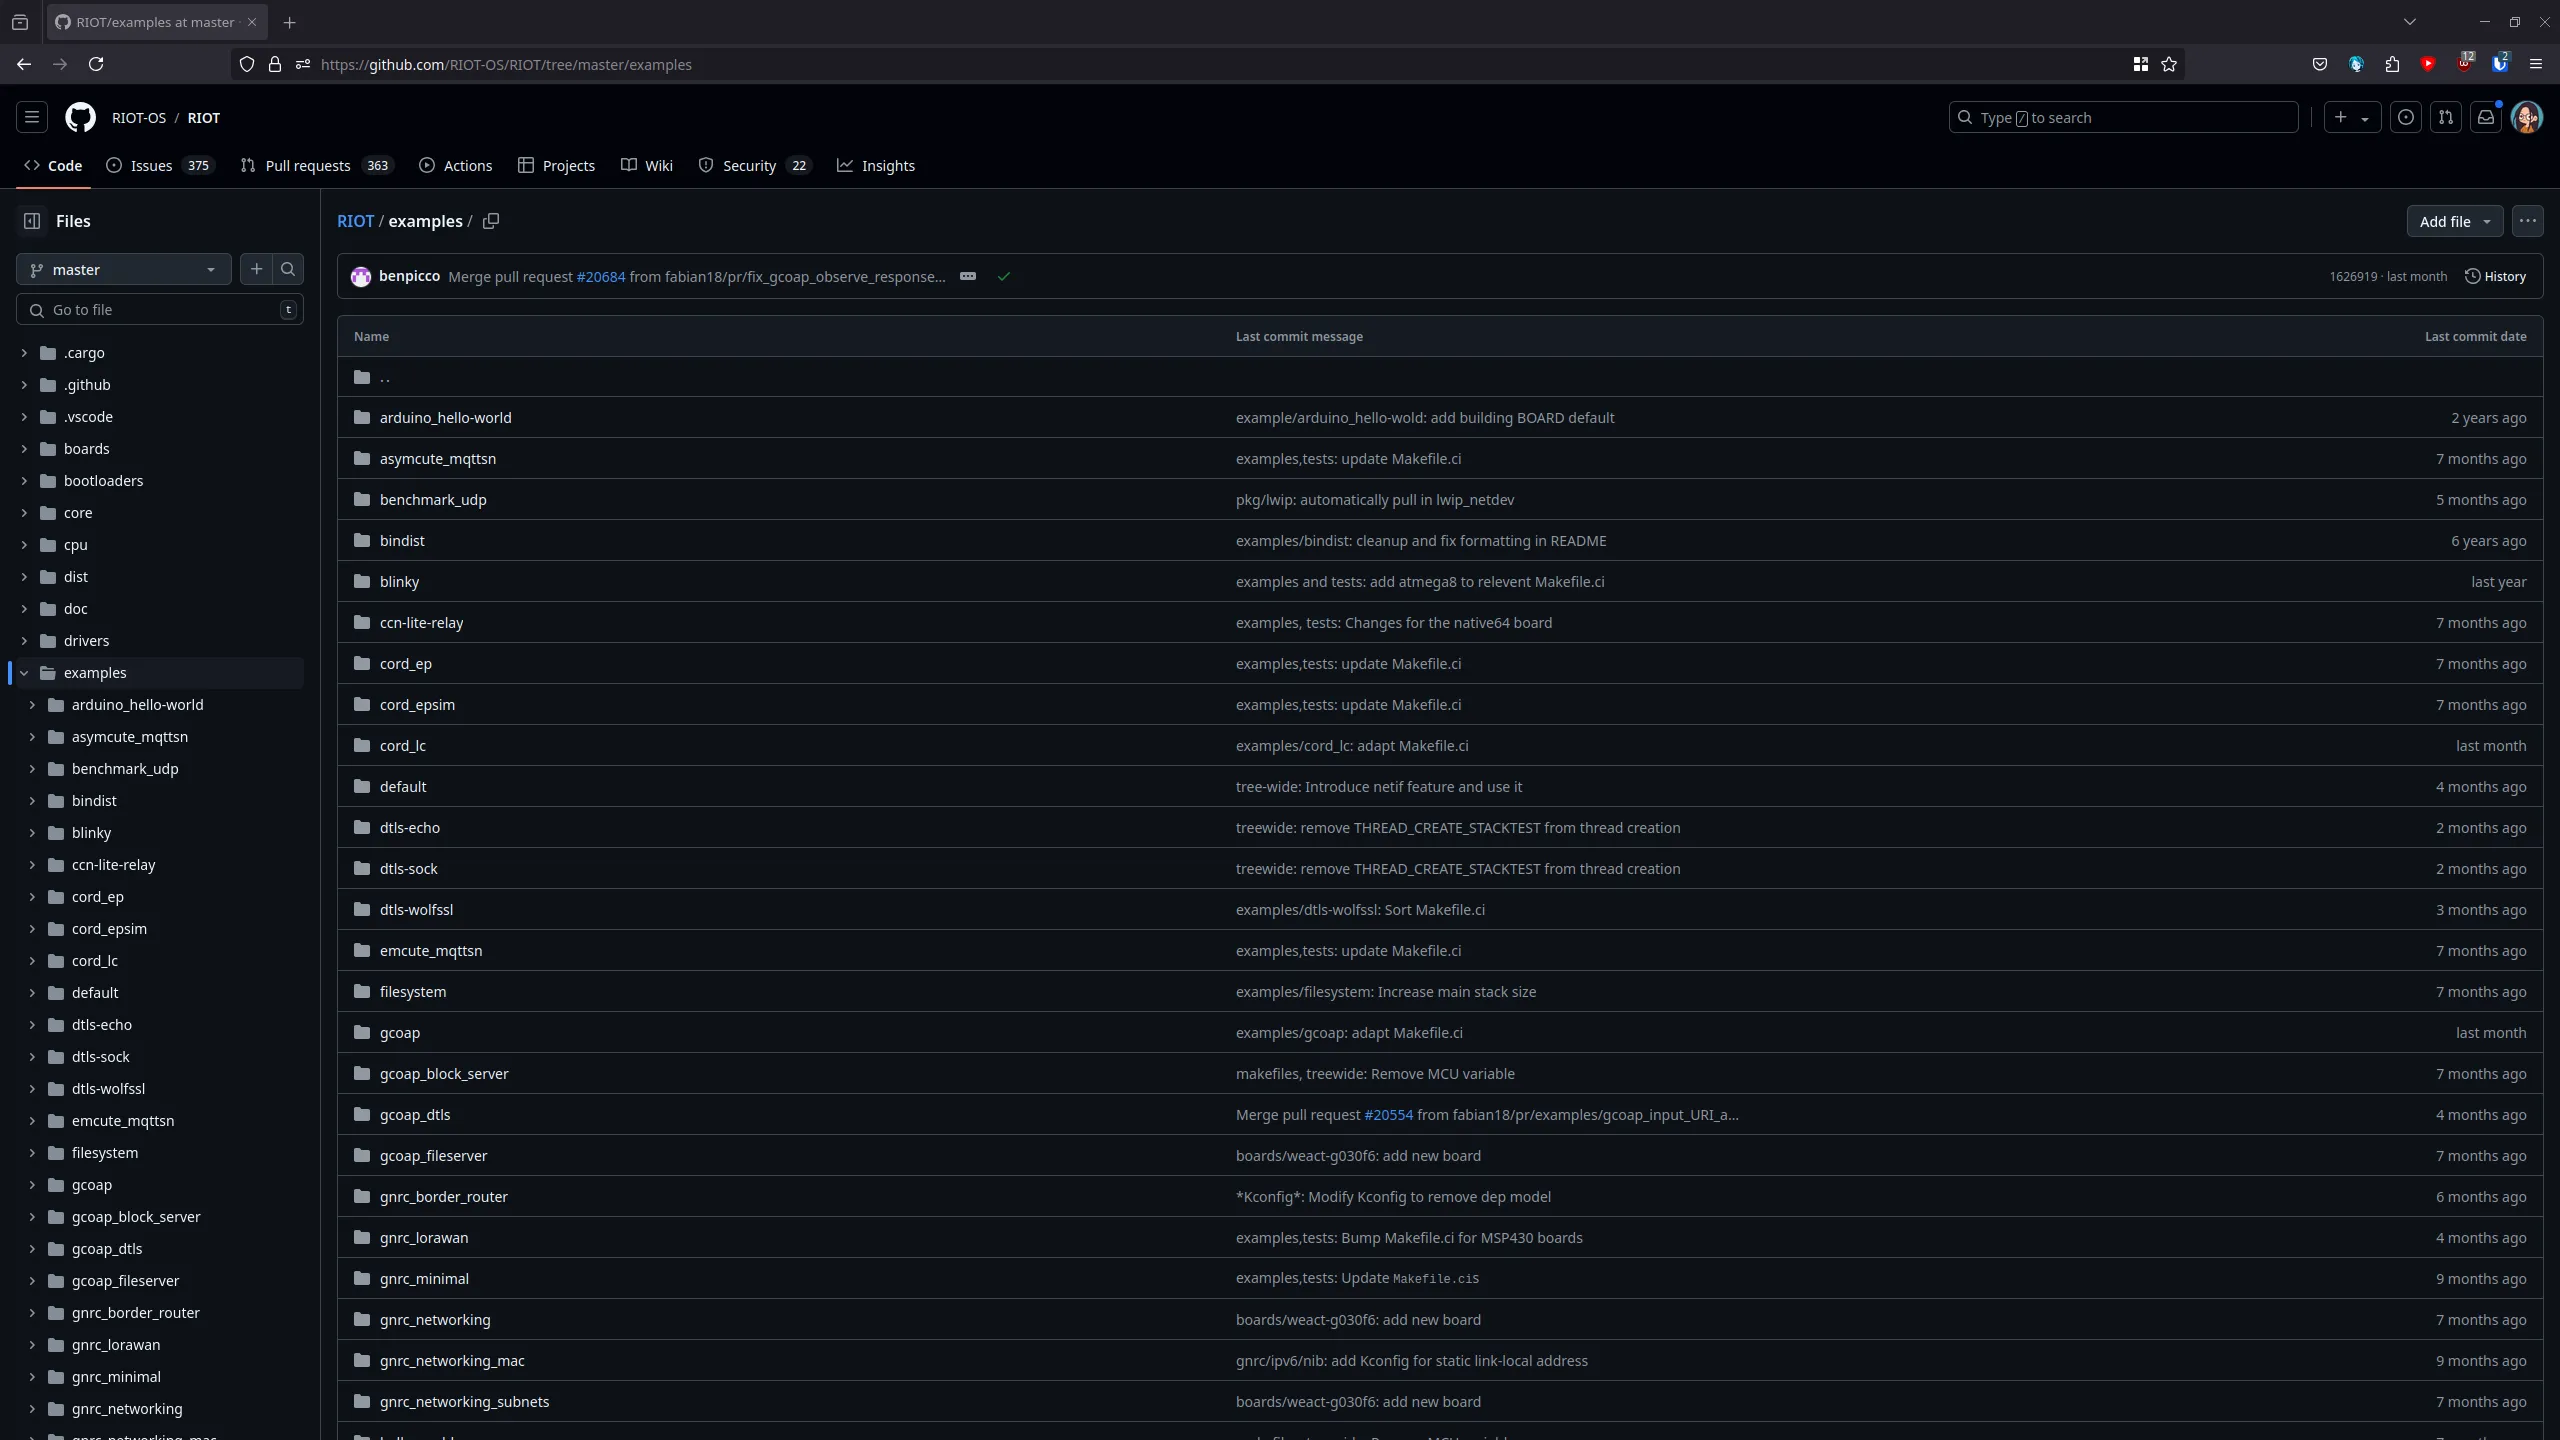
Task: Open pull request #20554 link
Action: pos(1388,1115)
